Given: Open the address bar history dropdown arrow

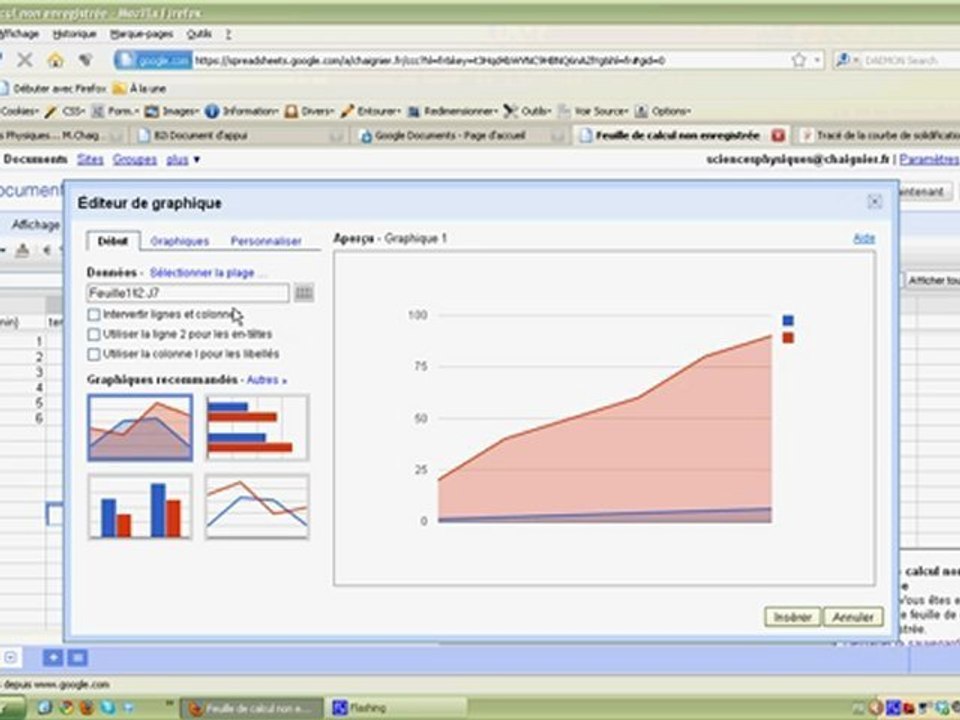Looking at the screenshot, I should [x=817, y=60].
